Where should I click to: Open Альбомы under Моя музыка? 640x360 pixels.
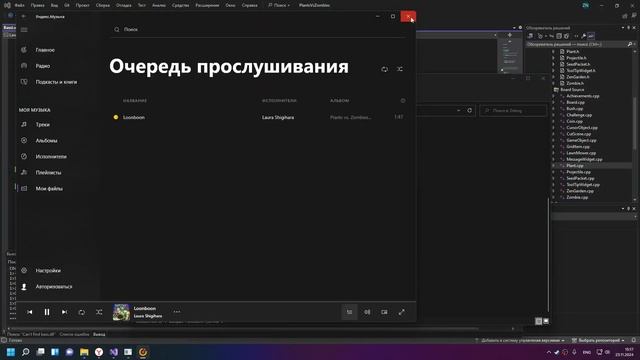46,140
